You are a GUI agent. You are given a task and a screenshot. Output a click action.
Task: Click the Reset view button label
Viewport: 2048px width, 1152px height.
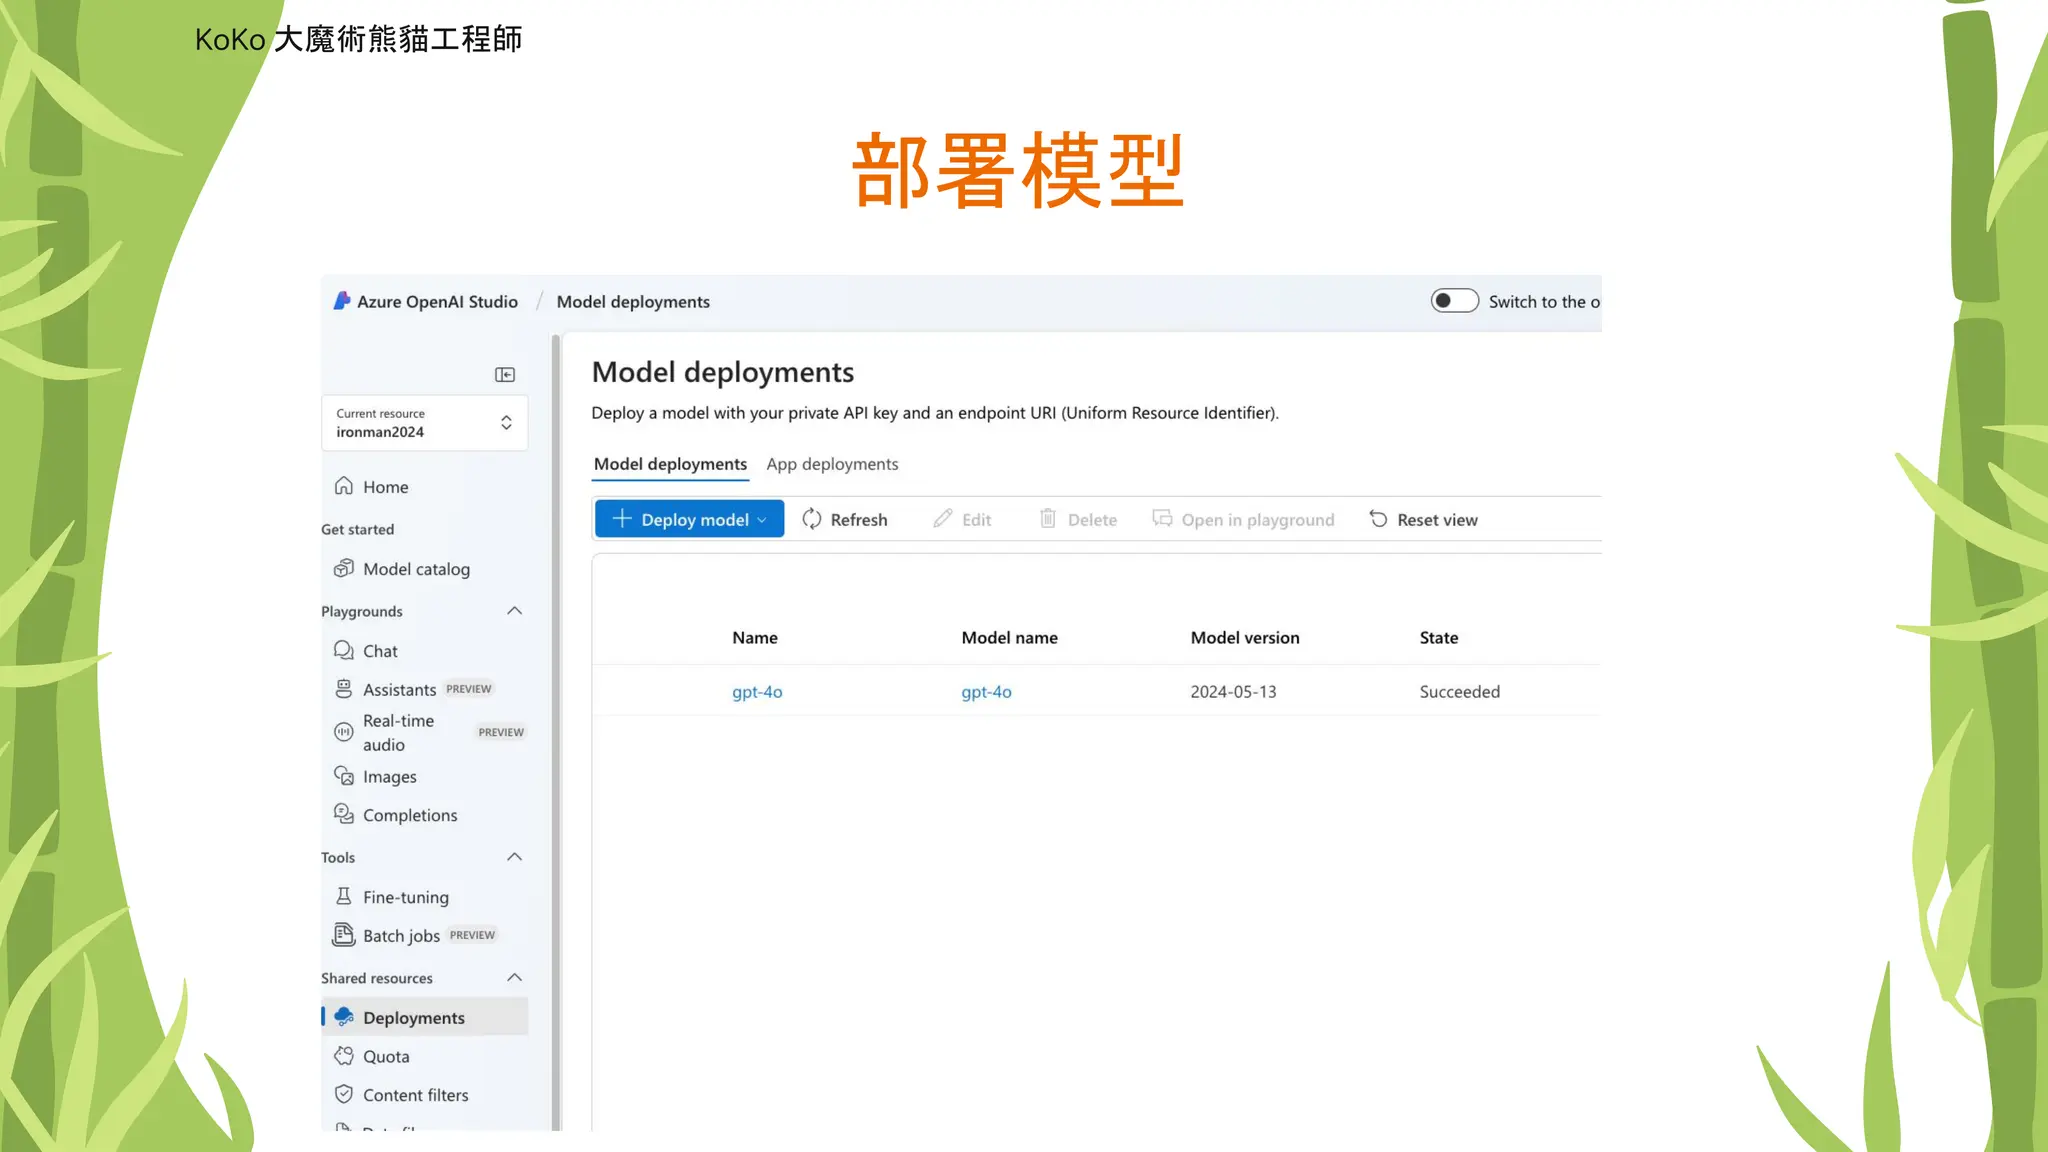pos(1437,519)
